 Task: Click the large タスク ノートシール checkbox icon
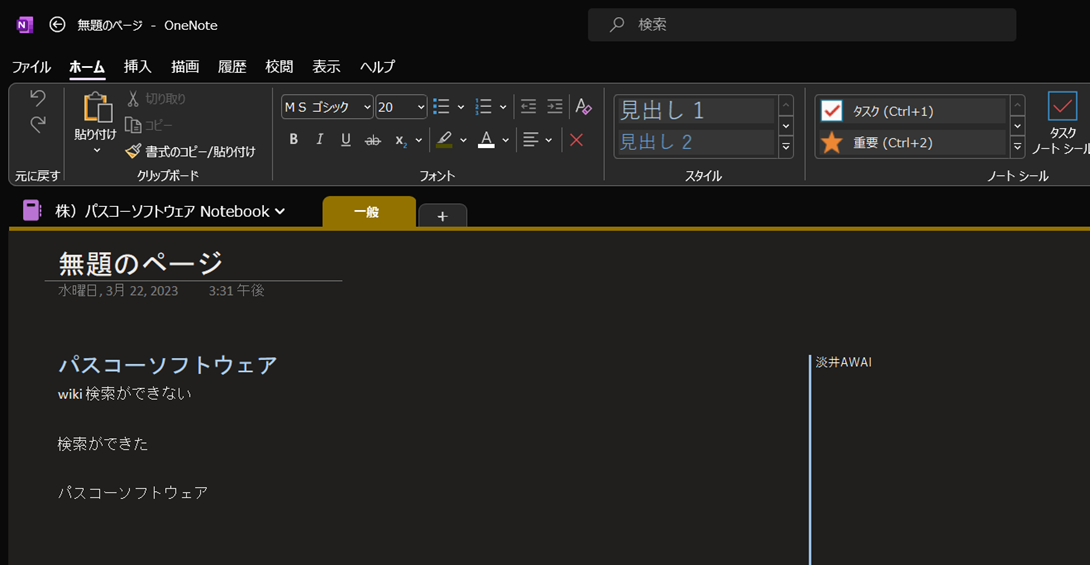[1062, 106]
